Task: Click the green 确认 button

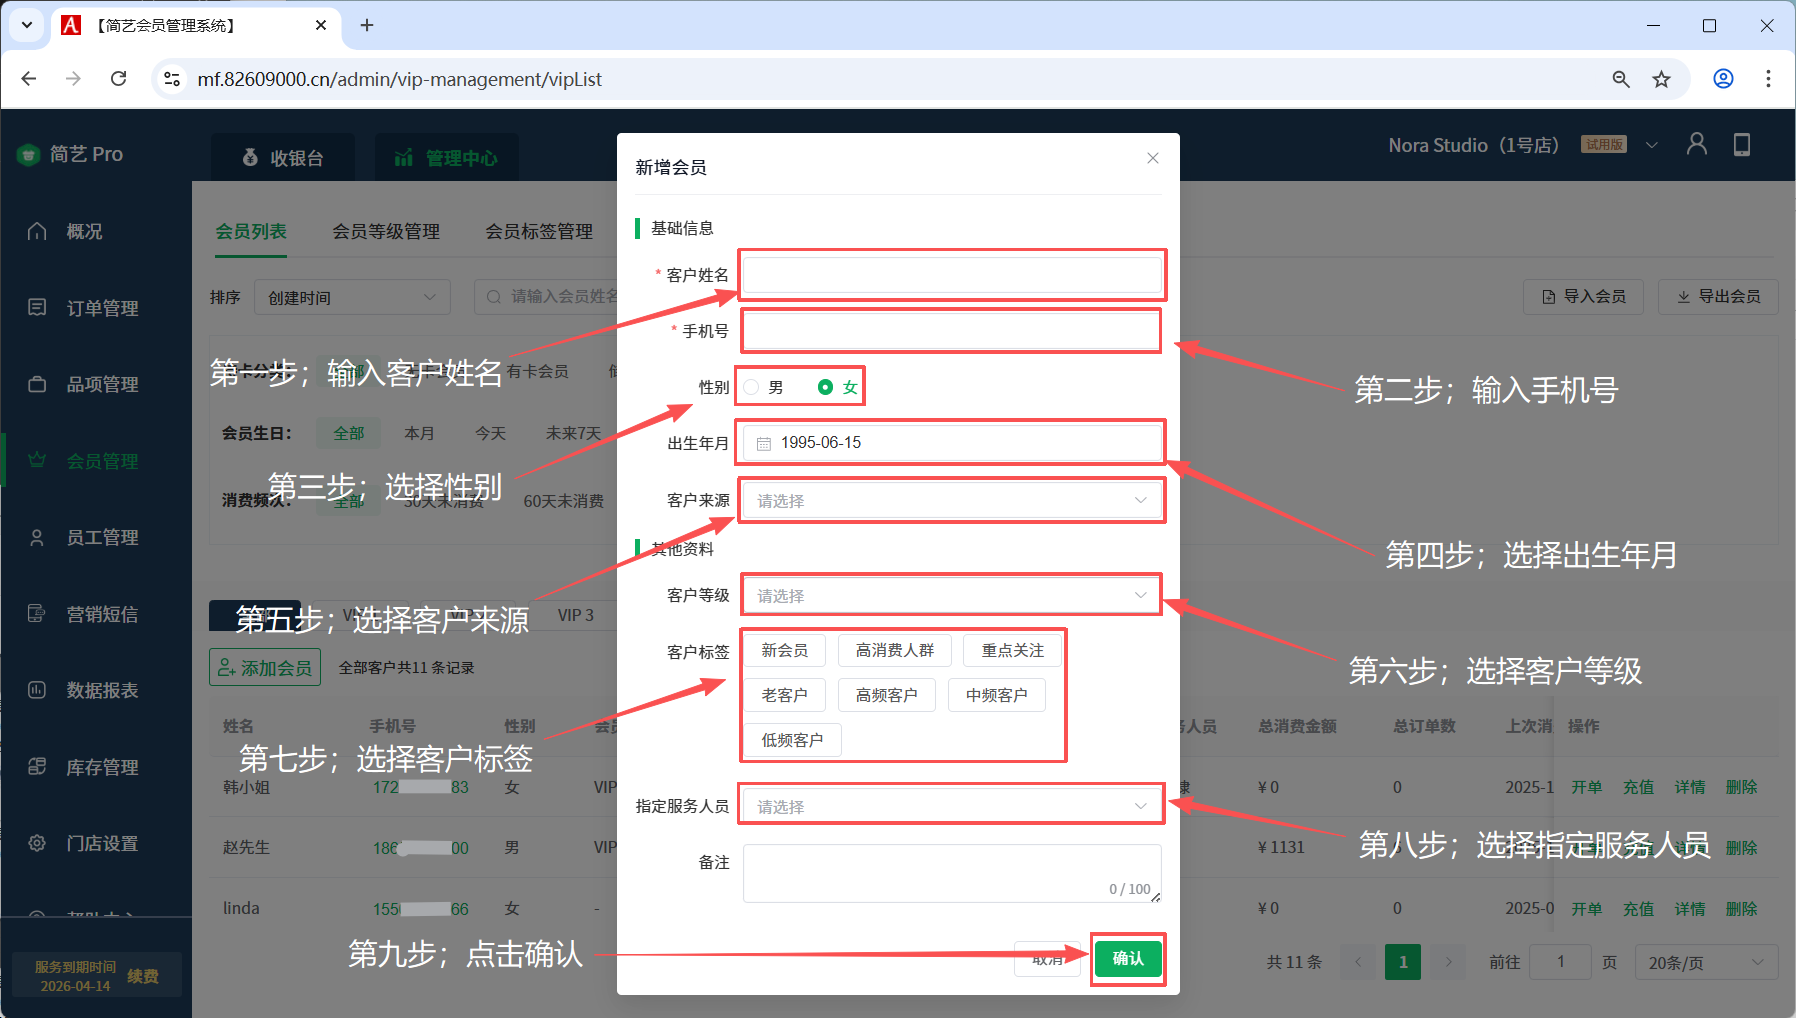Action: point(1127,958)
